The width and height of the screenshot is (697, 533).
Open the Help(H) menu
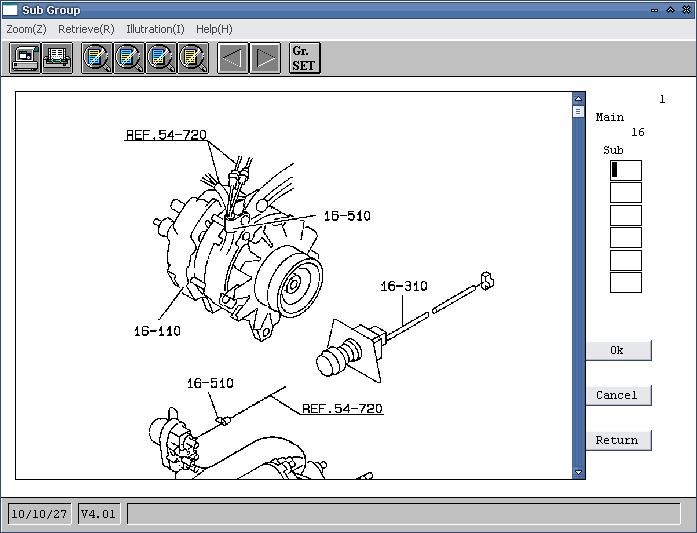(x=214, y=29)
